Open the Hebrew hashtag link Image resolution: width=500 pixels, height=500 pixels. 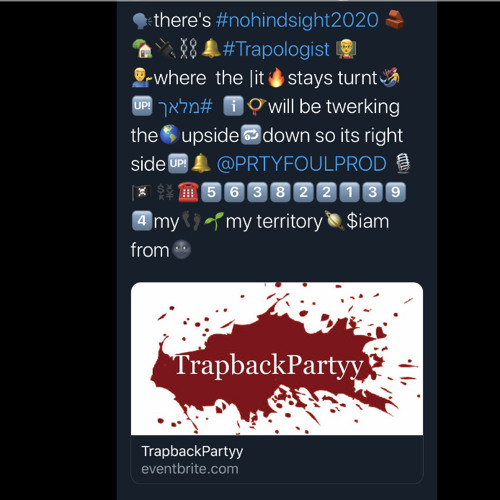pyautogui.click(x=185, y=107)
